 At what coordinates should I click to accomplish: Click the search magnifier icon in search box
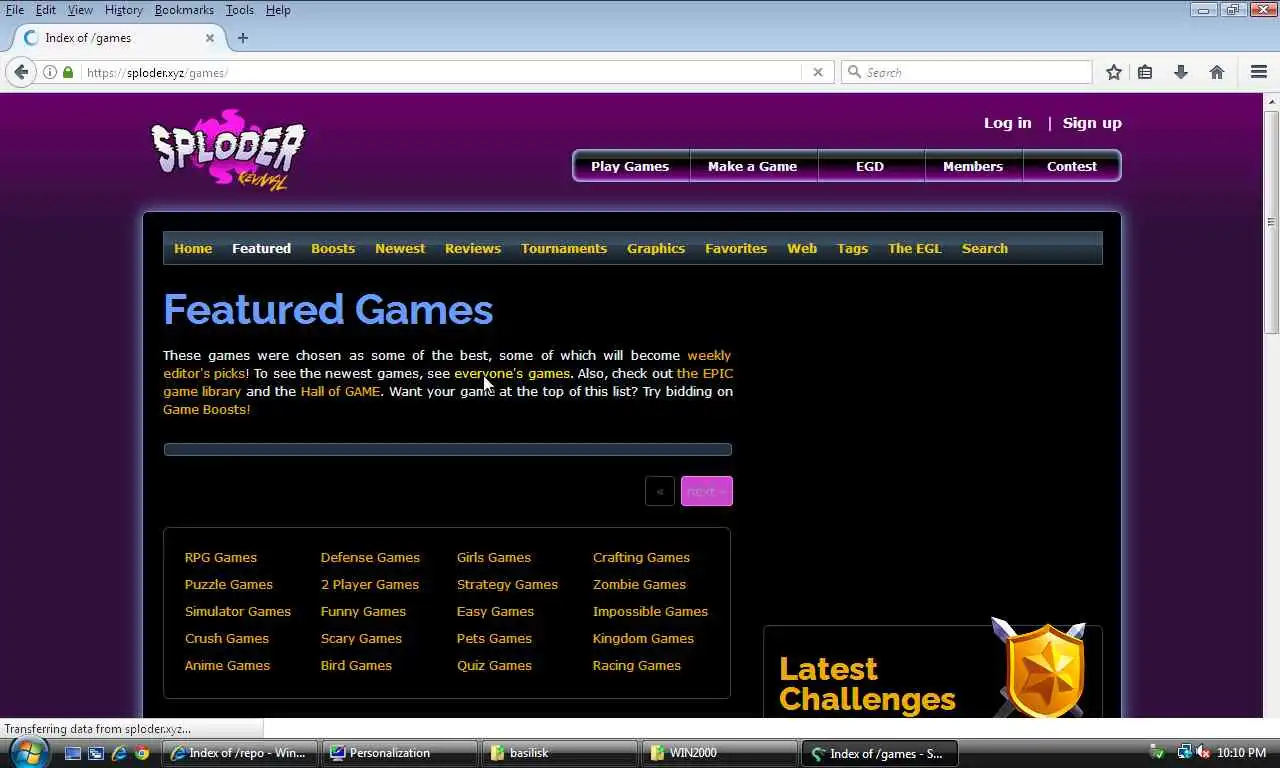point(854,72)
